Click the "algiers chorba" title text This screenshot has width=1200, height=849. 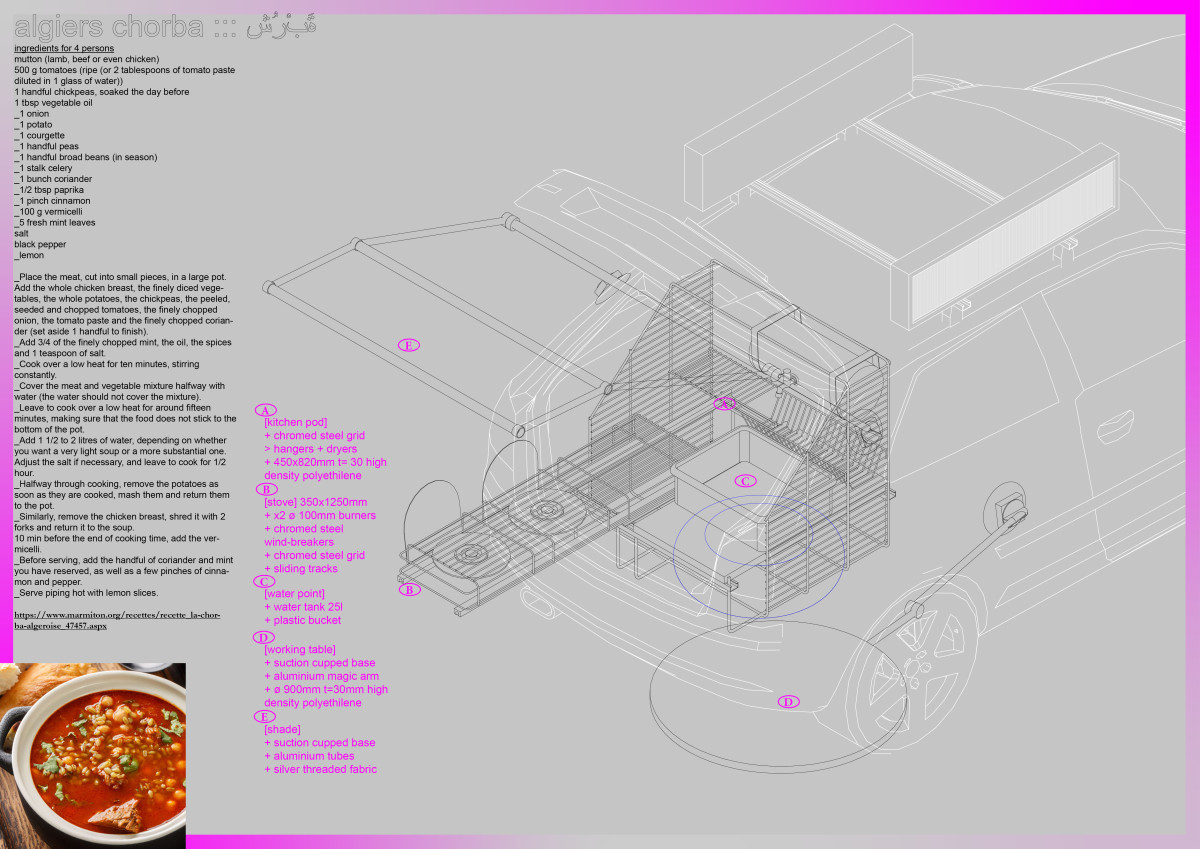pyautogui.click(x=108, y=27)
